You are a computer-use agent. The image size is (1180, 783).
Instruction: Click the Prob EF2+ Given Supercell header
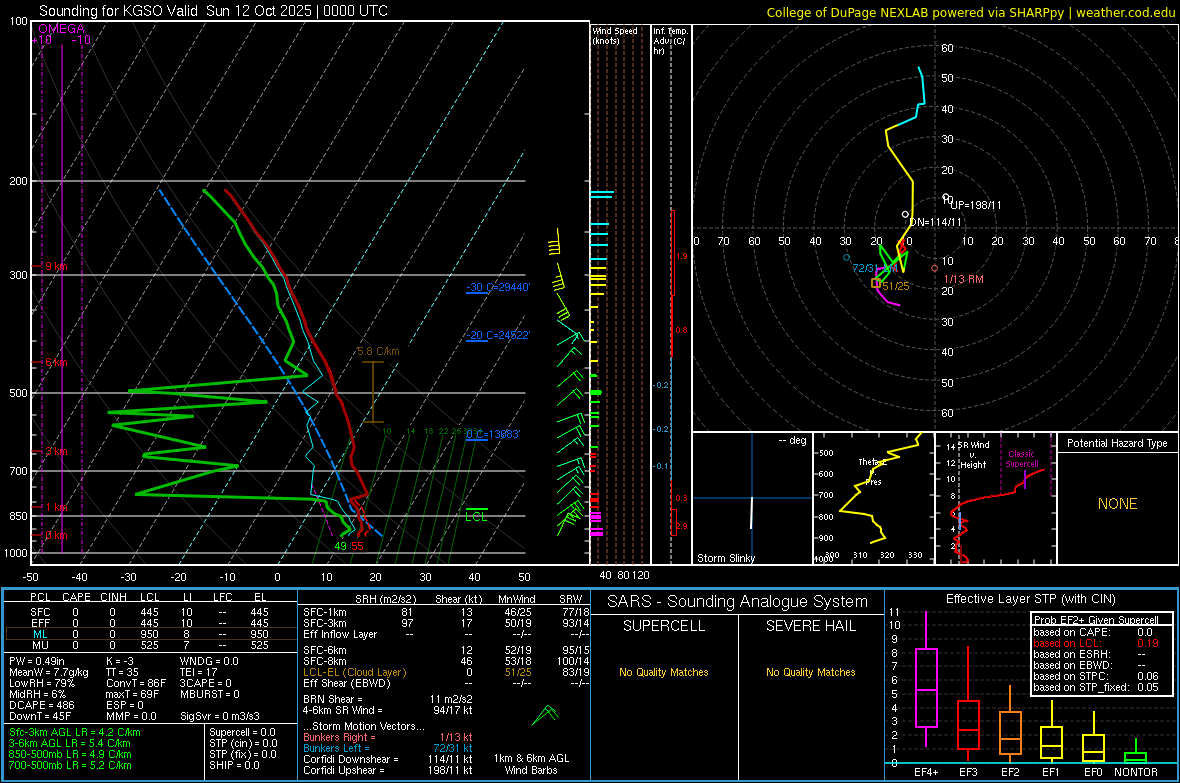[x=1096, y=620]
